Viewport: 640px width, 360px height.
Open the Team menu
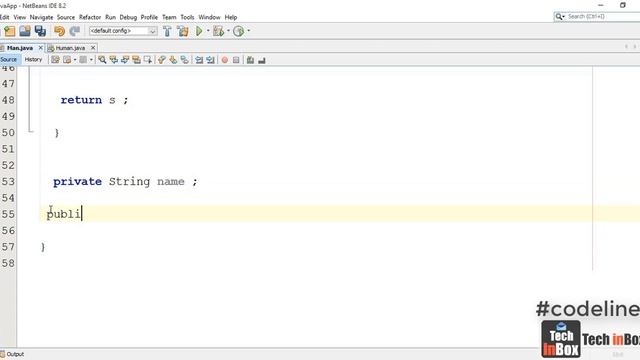pyautogui.click(x=169, y=17)
